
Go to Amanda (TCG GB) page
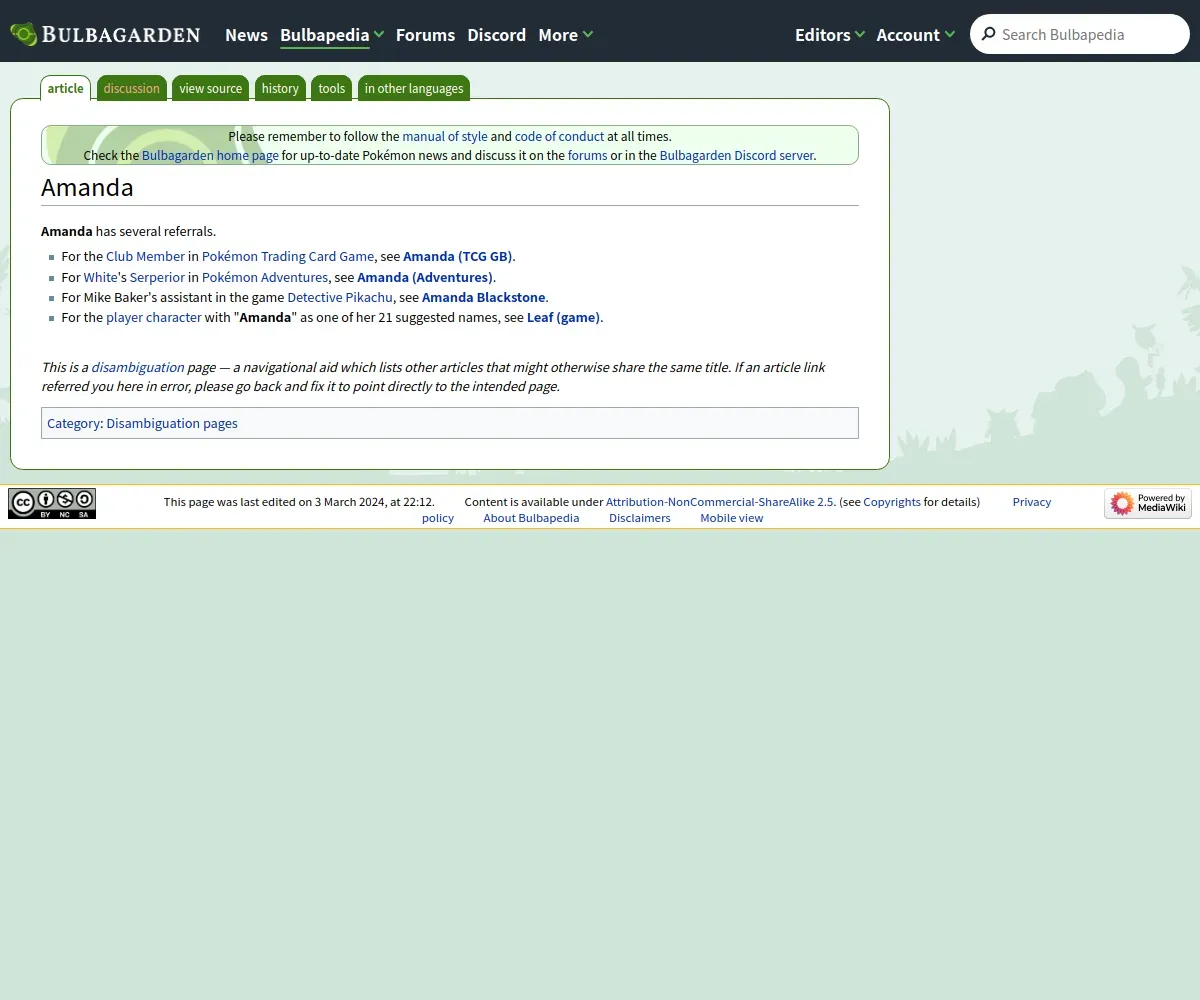[458, 256]
